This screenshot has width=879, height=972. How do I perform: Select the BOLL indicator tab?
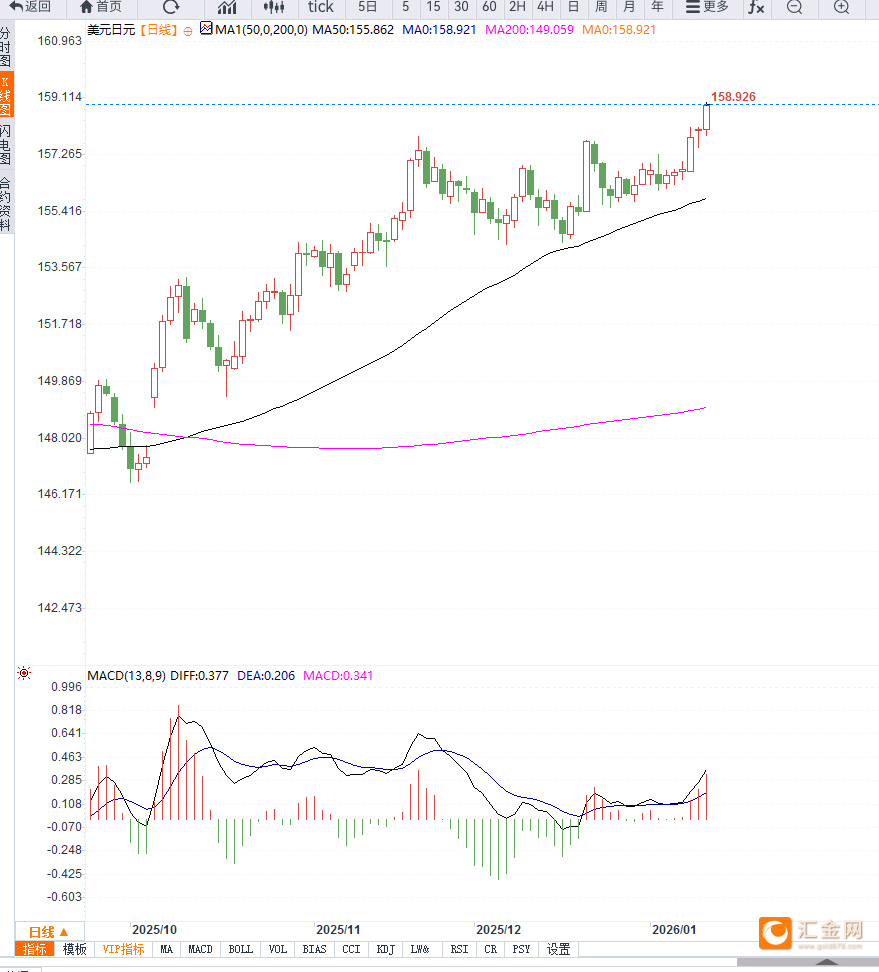(x=241, y=949)
